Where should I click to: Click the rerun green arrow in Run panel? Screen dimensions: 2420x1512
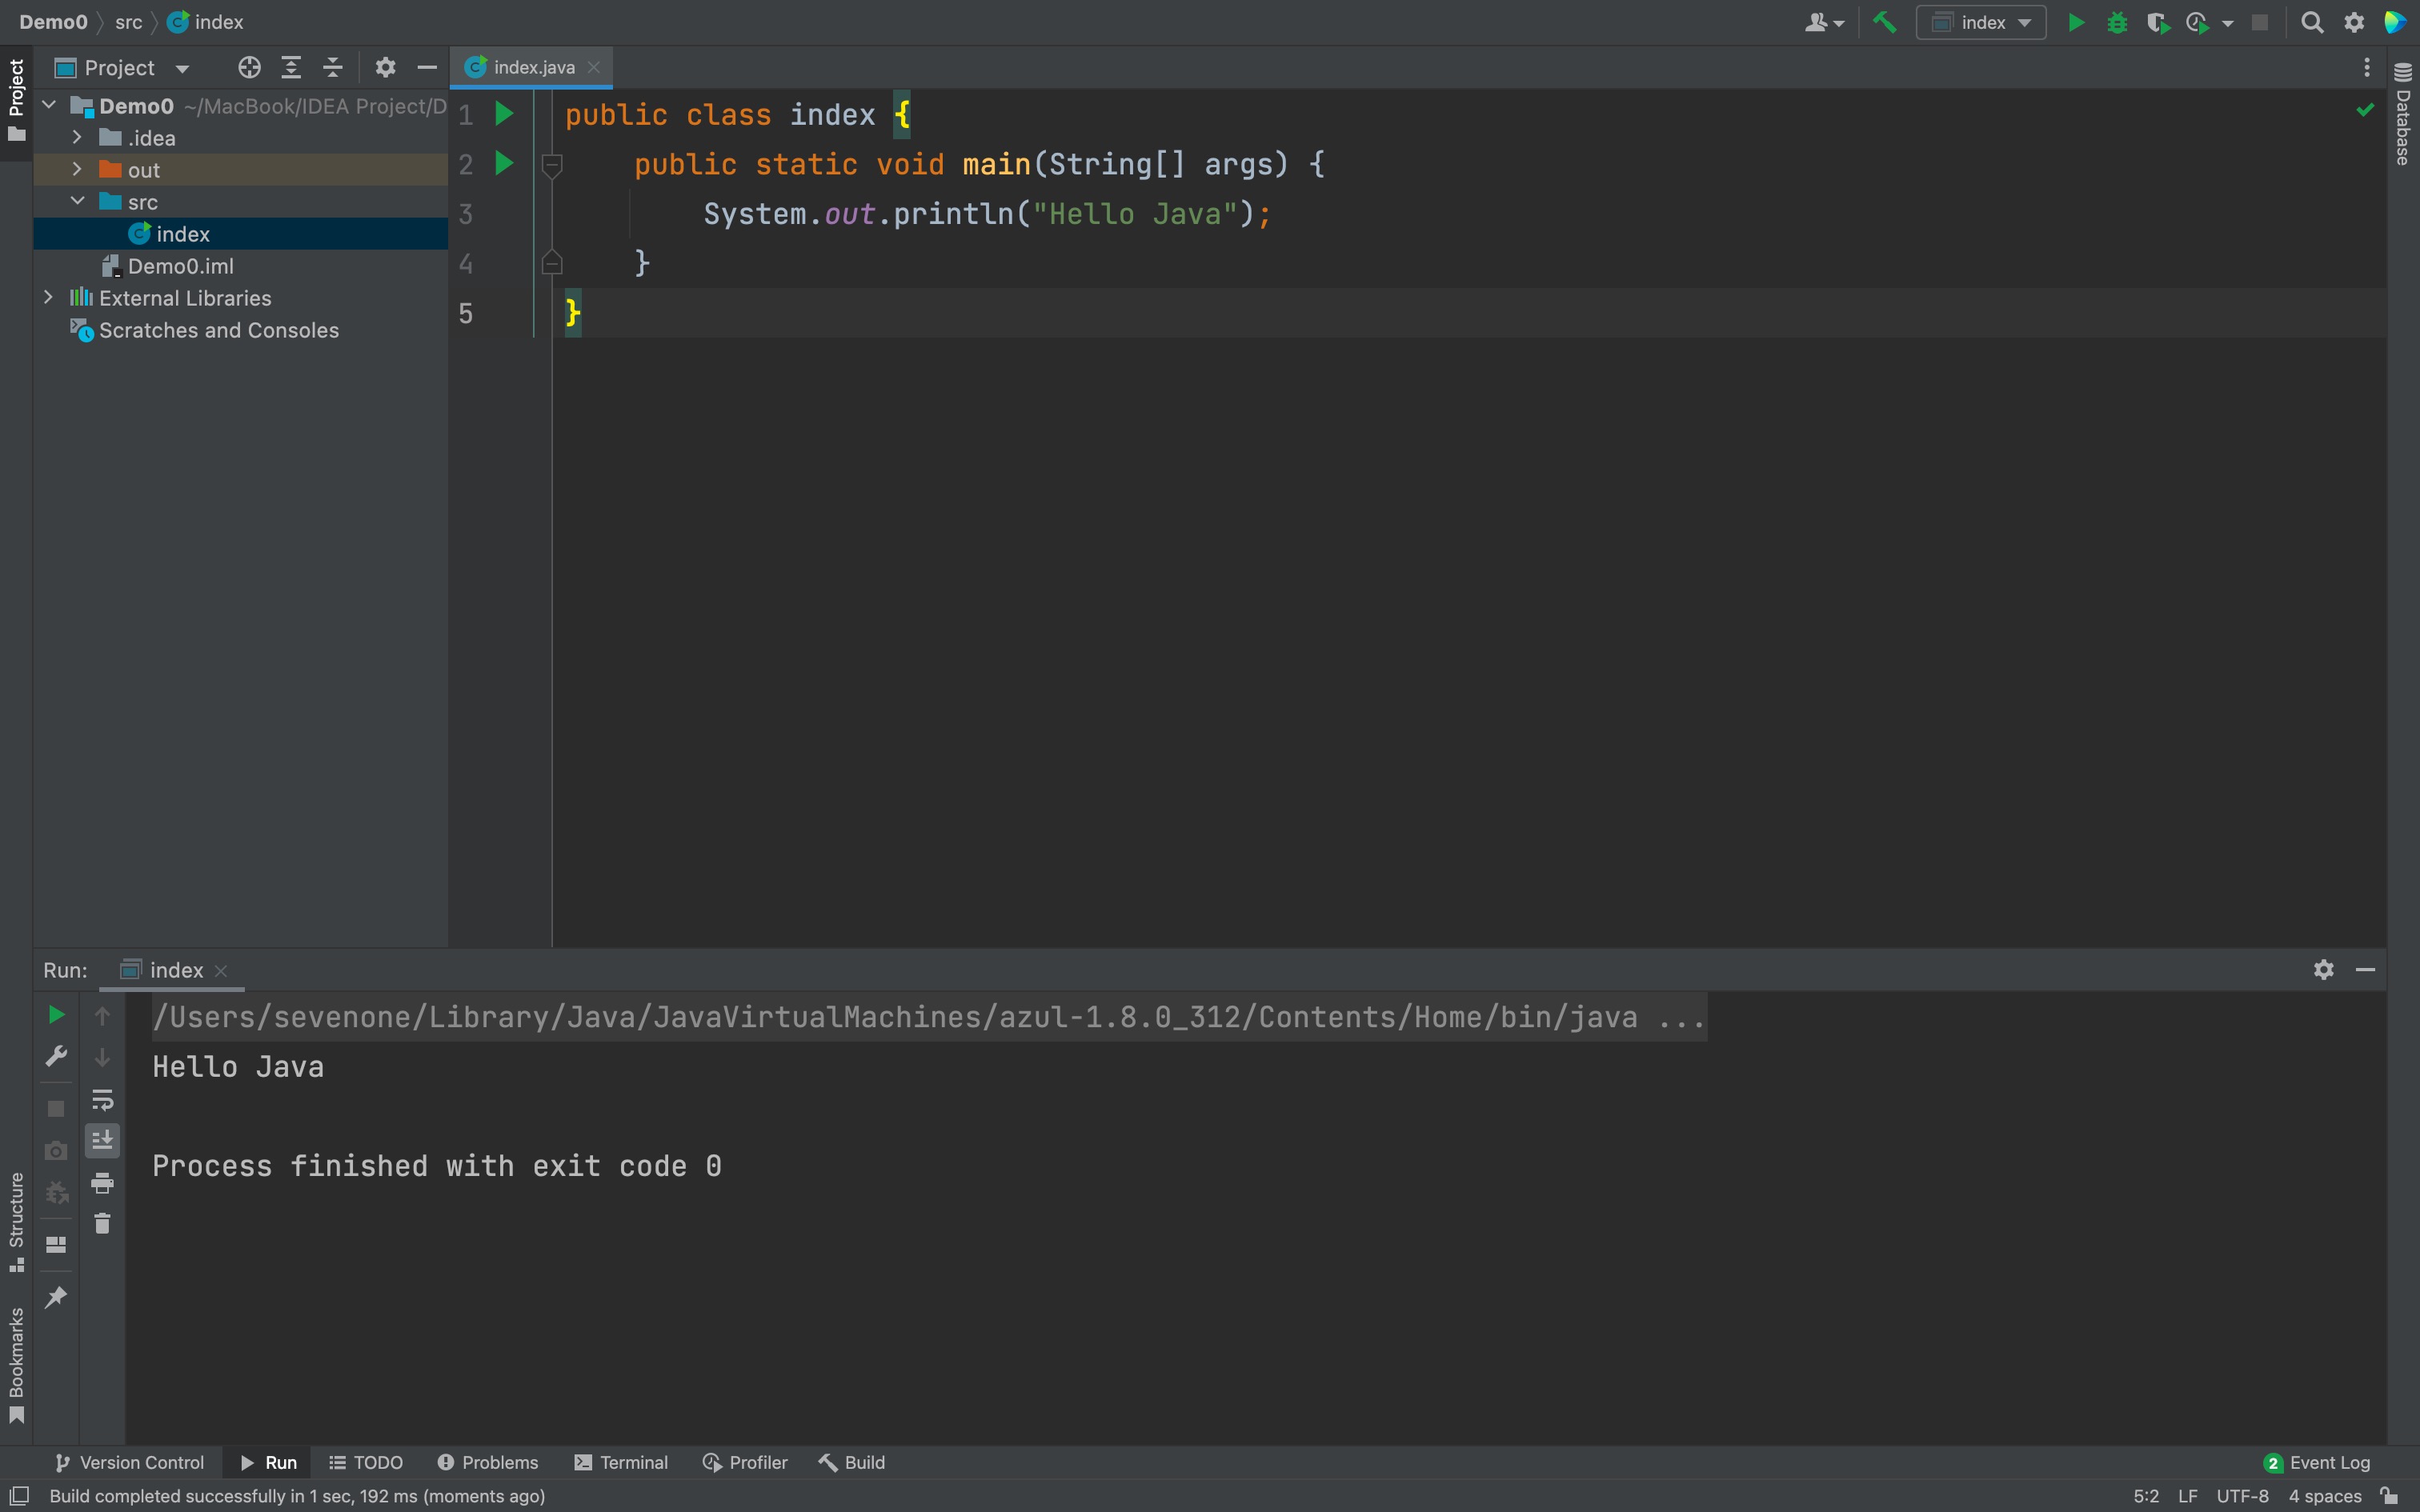pyautogui.click(x=56, y=1015)
